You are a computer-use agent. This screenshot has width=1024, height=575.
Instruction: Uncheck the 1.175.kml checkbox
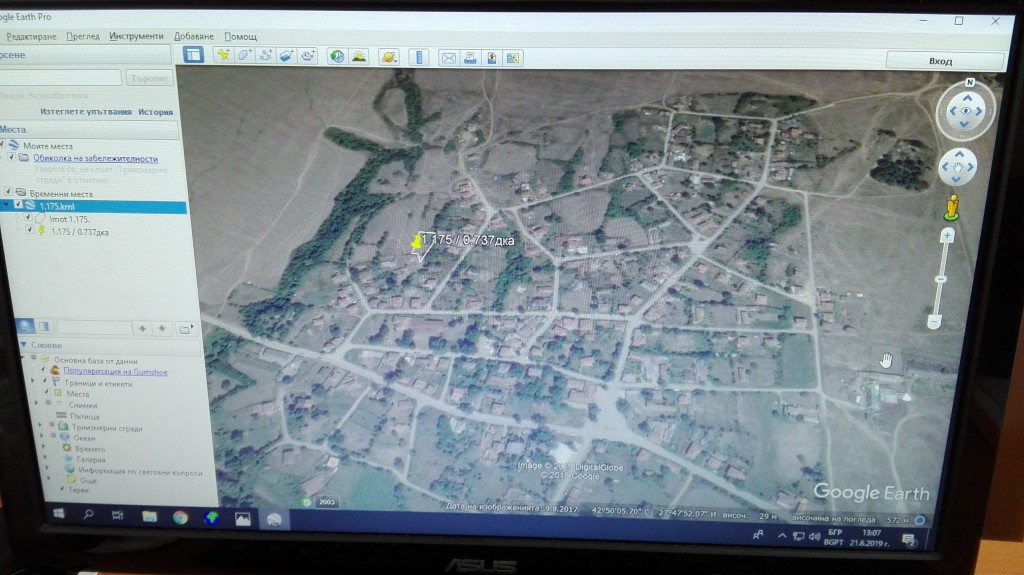(x=18, y=206)
